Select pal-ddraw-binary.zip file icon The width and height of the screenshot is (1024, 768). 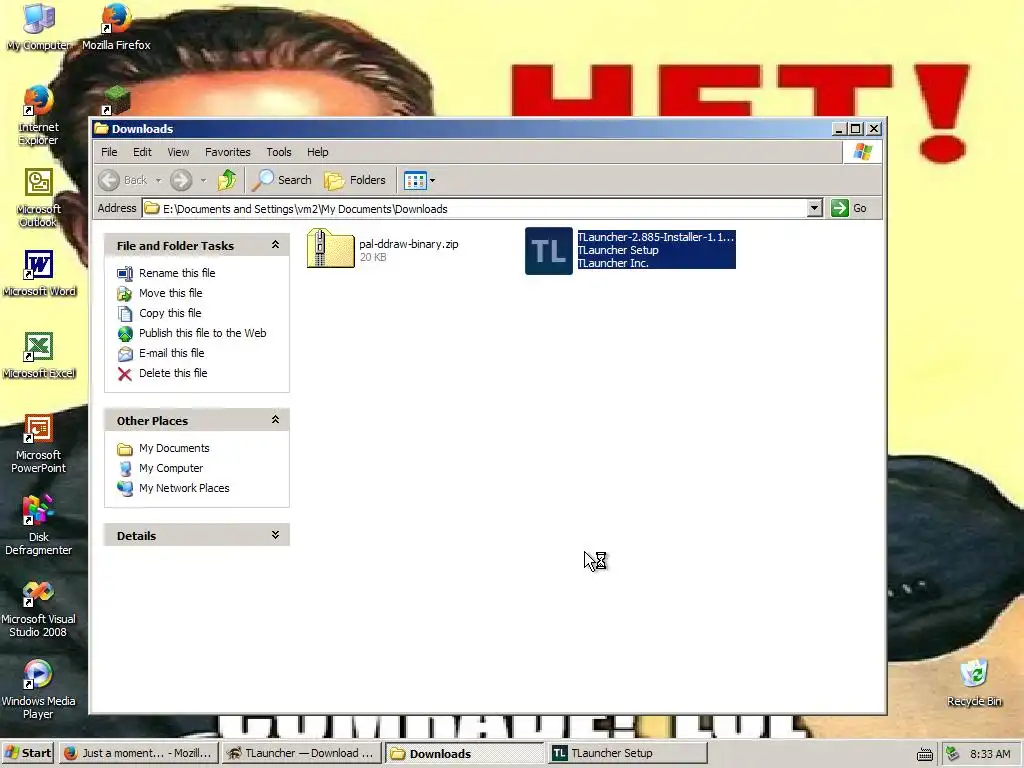click(330, 248)
